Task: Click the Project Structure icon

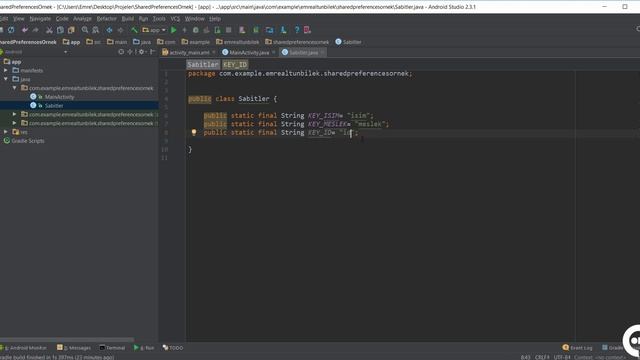Action: click(x=269, y=30)
